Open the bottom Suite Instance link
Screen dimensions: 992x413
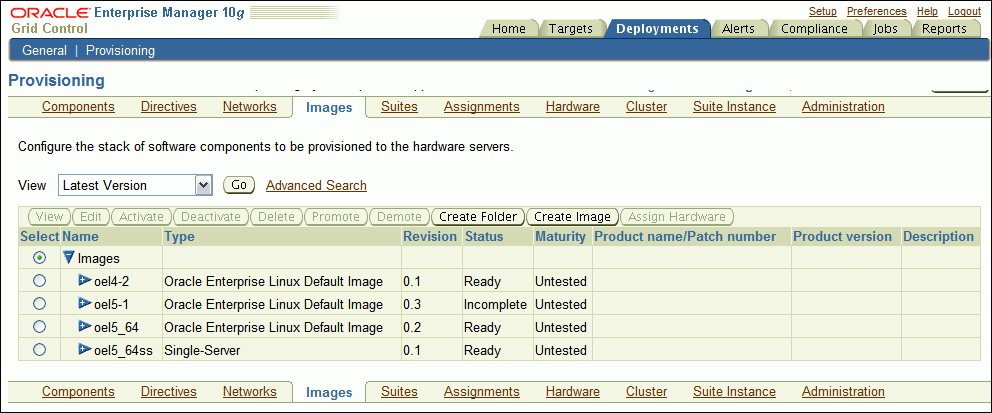pyautogui.click(x=735, y=391)
